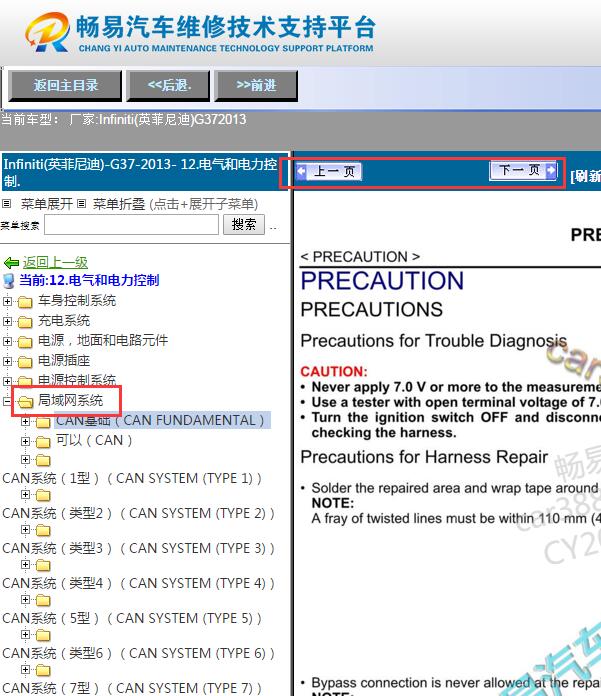Select the 车身控制系统 tree item
The width and height of the screenshot is (601, 696).
[x=77, y=301]
